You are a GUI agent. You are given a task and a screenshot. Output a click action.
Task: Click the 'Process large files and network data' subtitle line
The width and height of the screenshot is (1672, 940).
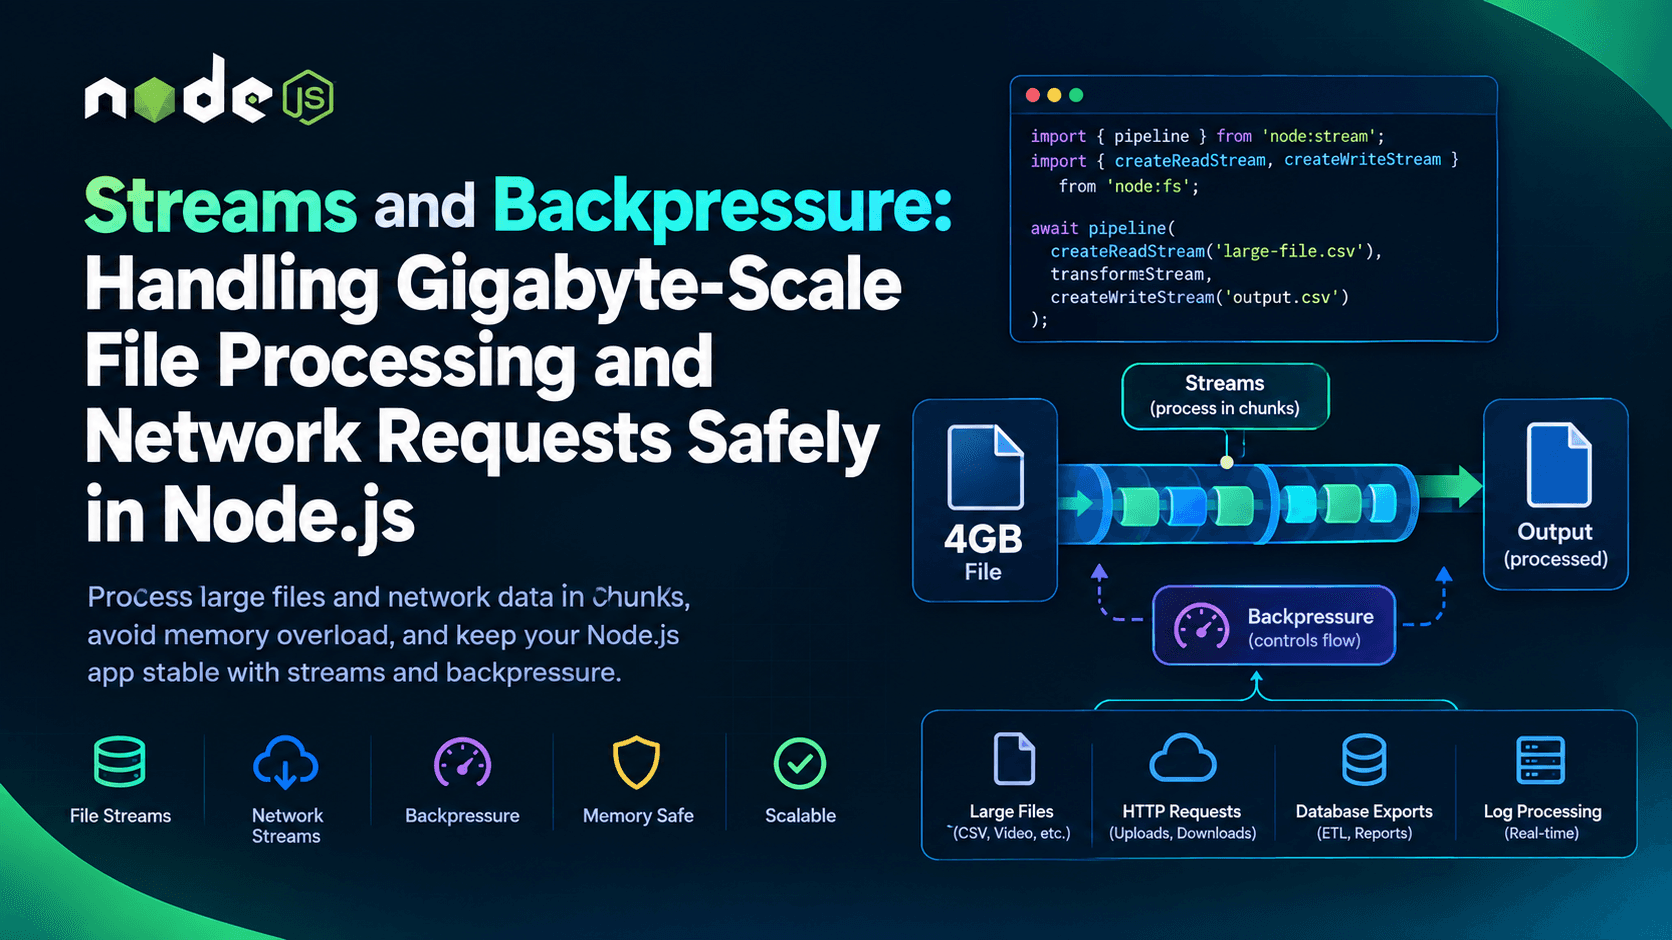coord(389,597)
